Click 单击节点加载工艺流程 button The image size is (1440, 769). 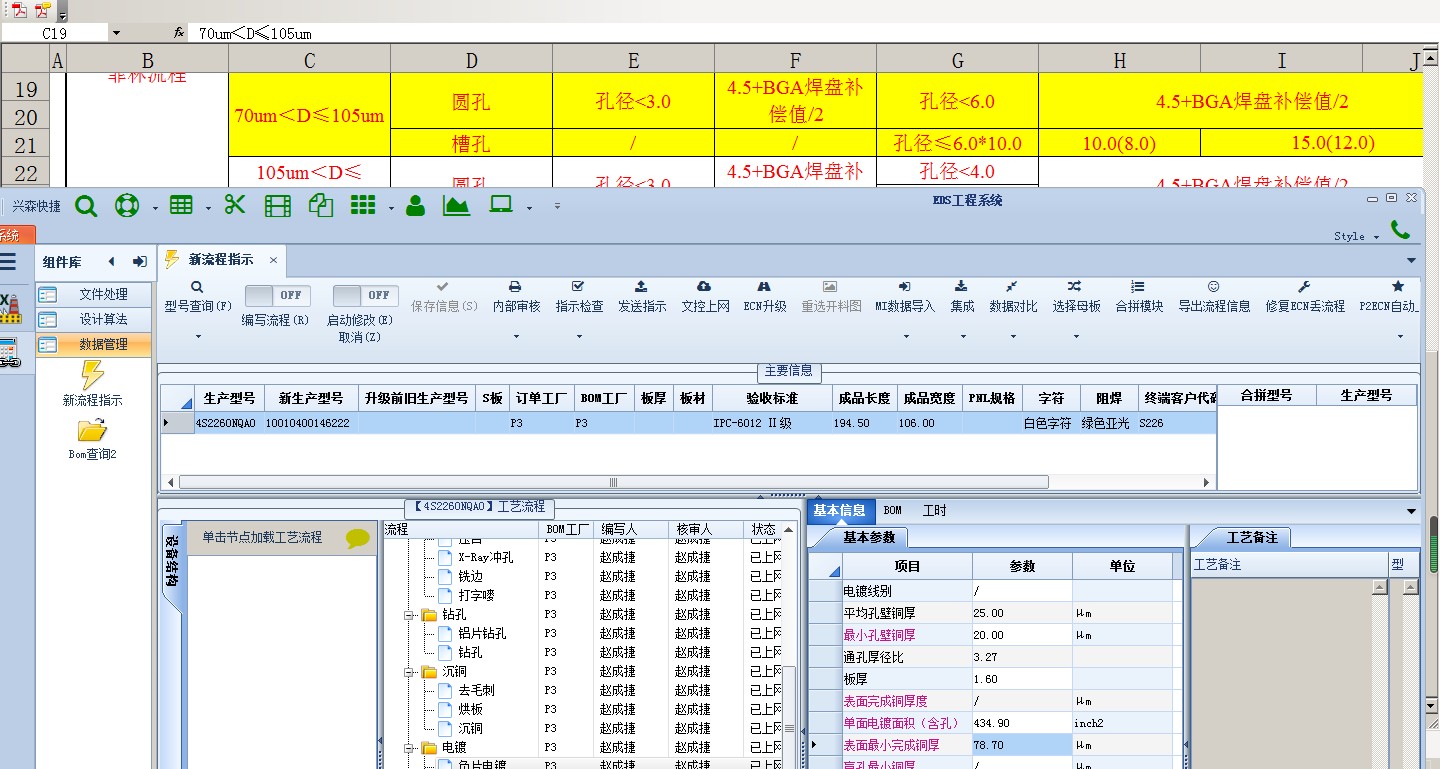pyautogui.click(x=263, y=538)
